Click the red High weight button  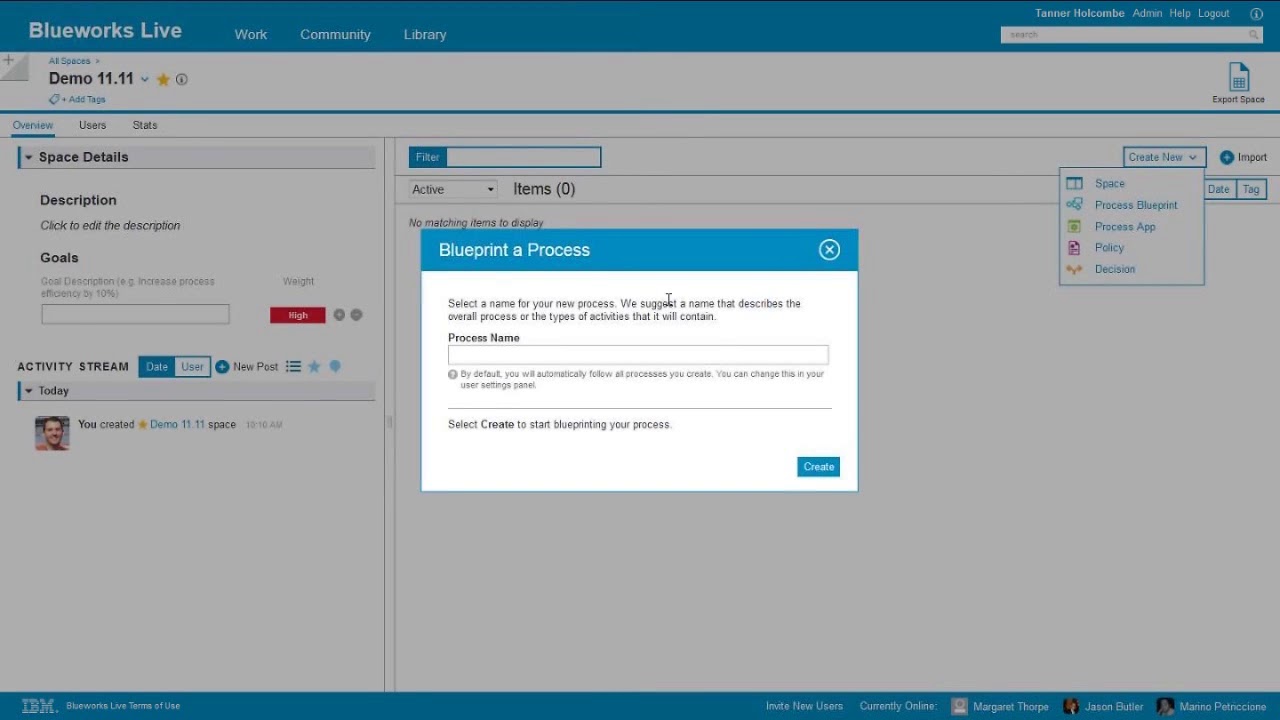(298, 315)
